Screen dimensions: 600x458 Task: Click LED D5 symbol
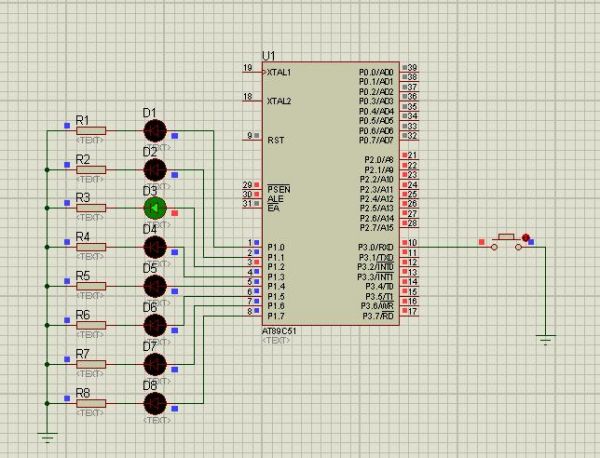tap(154, 286)
